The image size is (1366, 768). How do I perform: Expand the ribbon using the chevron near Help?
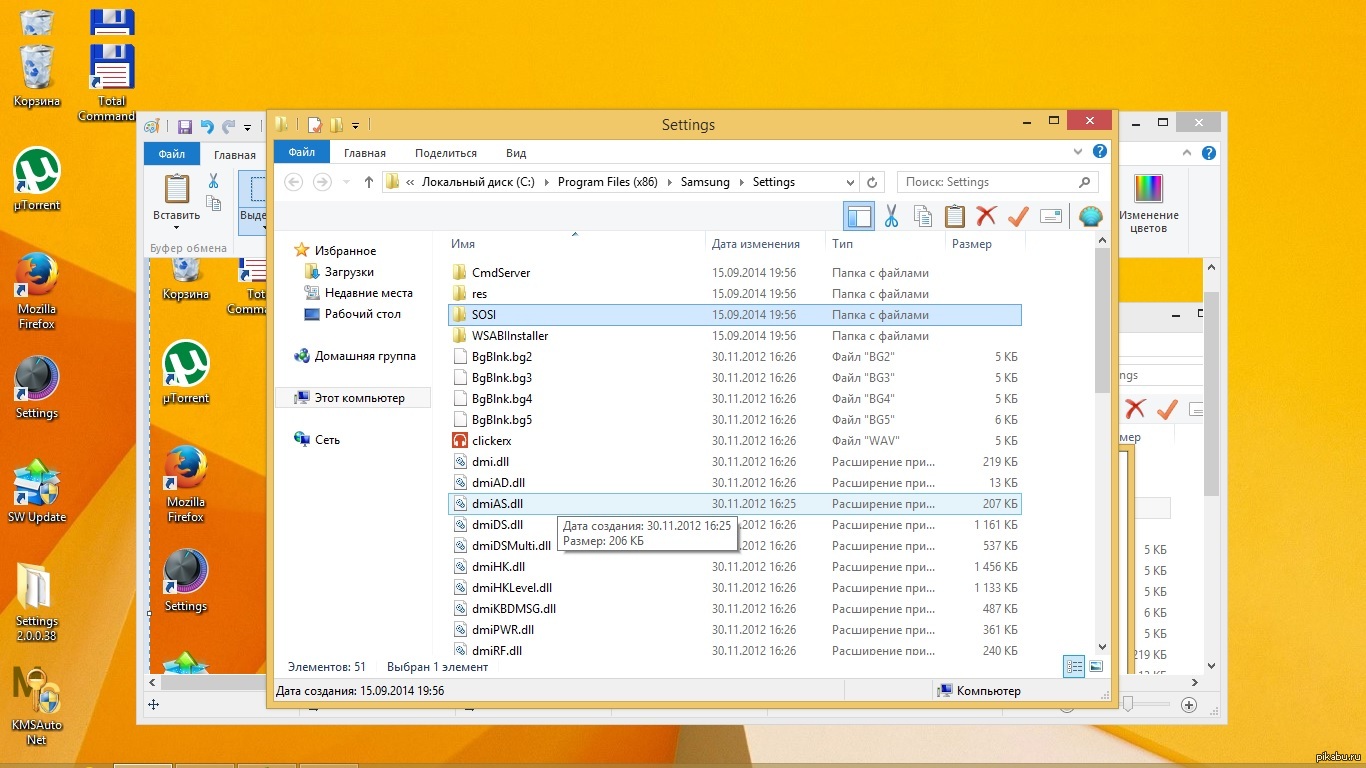tap(1078, 153)
